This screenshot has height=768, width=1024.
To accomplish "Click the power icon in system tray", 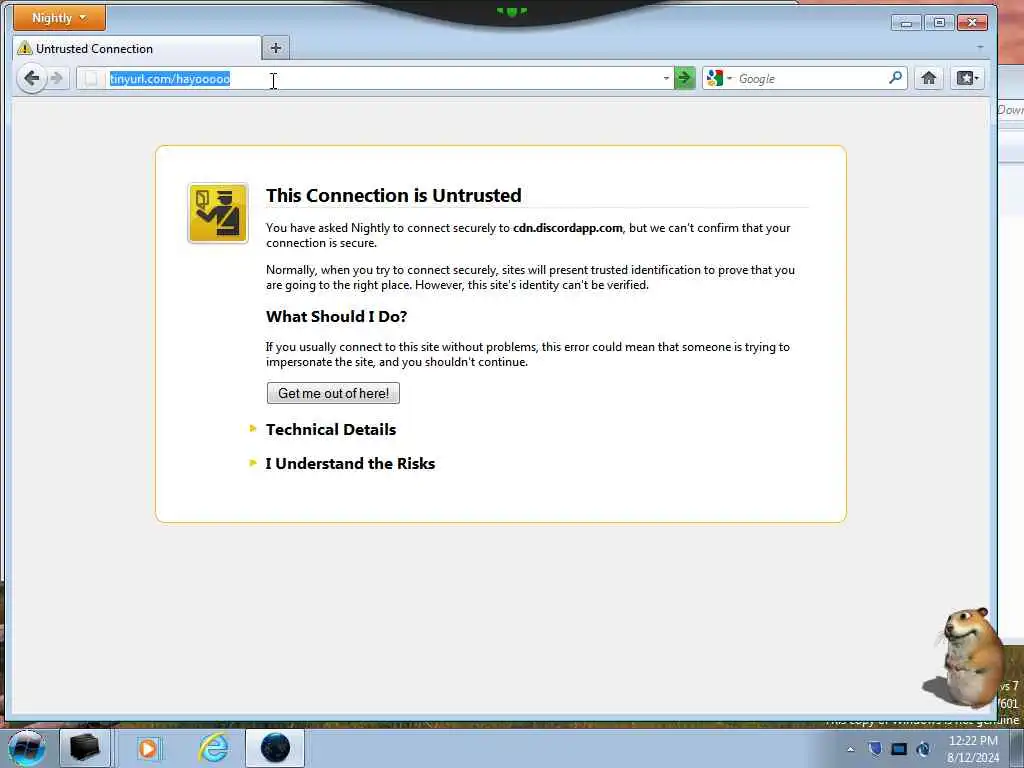I will point(923,749).
